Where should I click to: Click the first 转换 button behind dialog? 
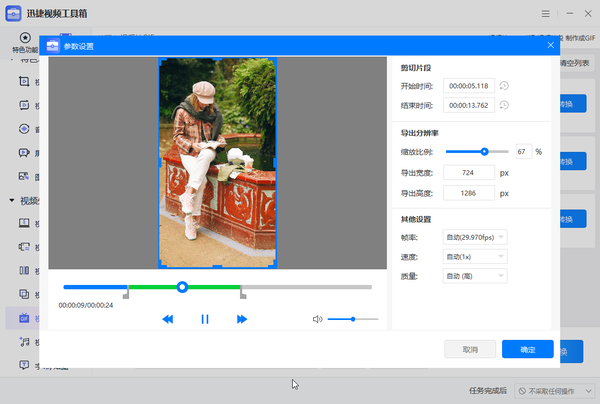pyautogui.click(x=573, y=104)
